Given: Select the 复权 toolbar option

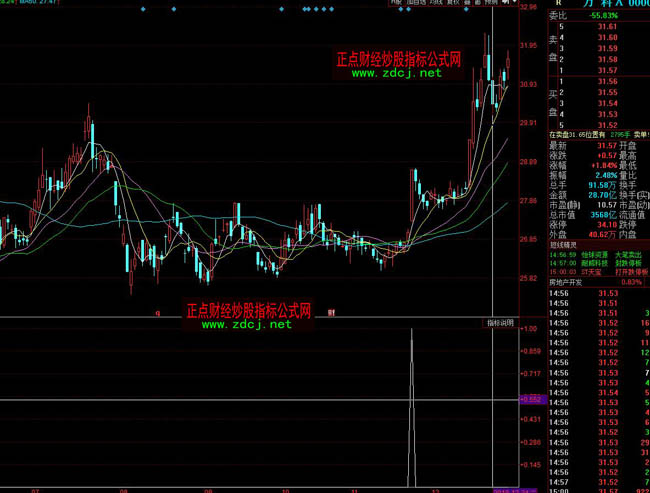Looking at the screenshot, I should [x=453, y=3].
